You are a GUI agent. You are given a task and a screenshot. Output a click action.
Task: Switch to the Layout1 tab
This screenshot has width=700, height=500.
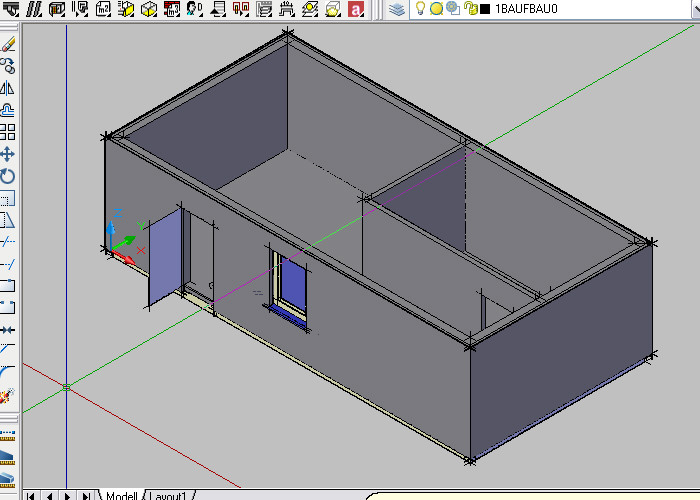point(168,496)
